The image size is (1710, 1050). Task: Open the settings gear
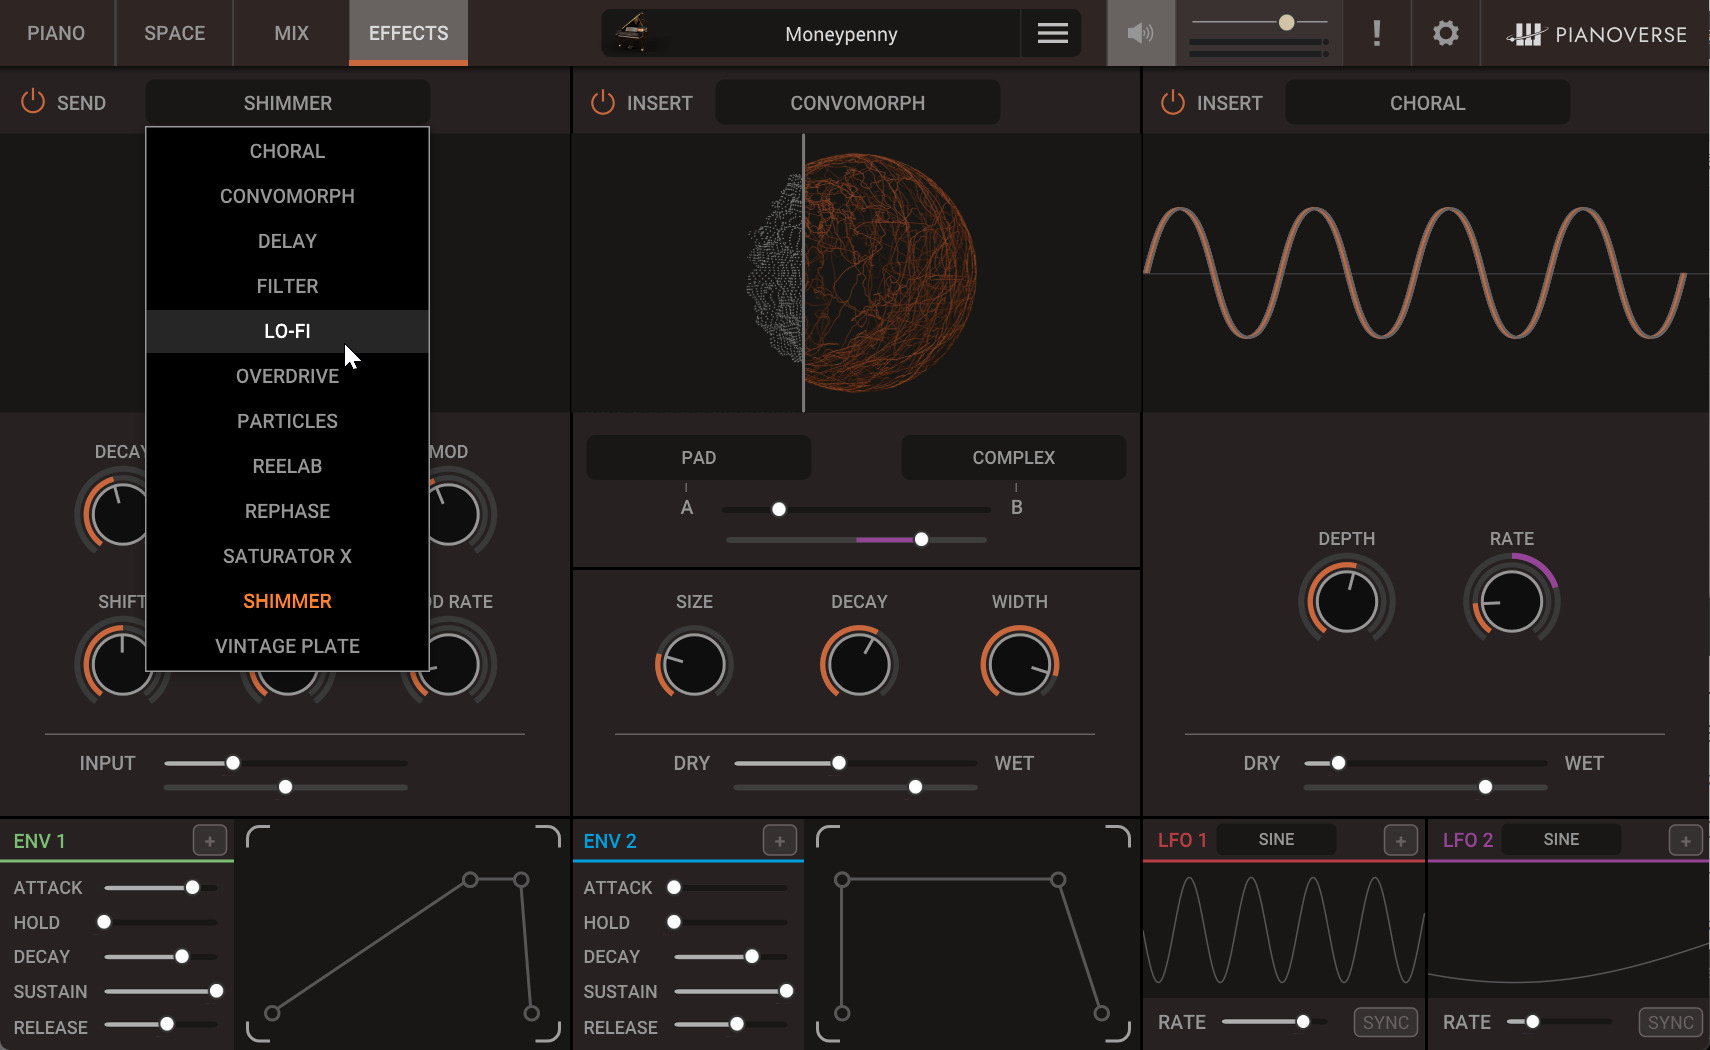(1445, 33)
